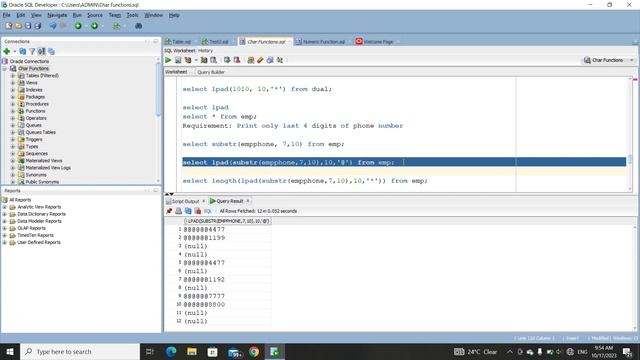
Task: Select the Triggers tree item
Action: [x=34, y=139]
